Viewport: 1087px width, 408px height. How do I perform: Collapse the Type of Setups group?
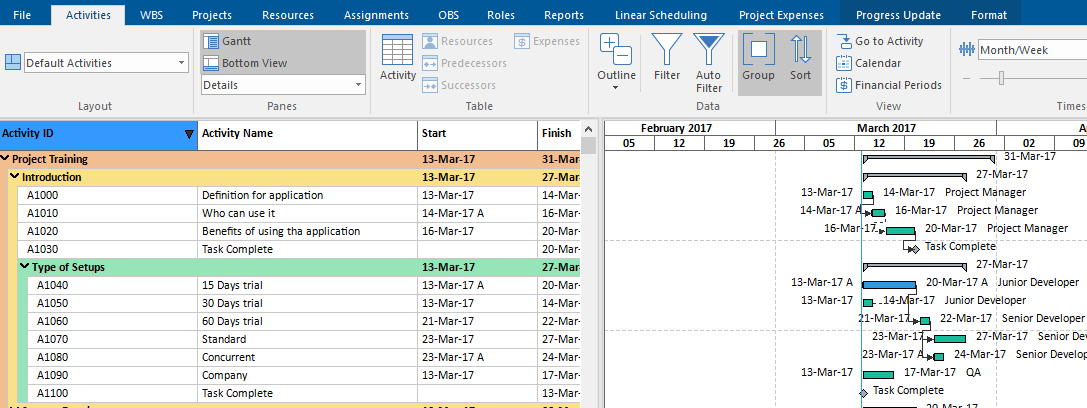click(25, 267)
